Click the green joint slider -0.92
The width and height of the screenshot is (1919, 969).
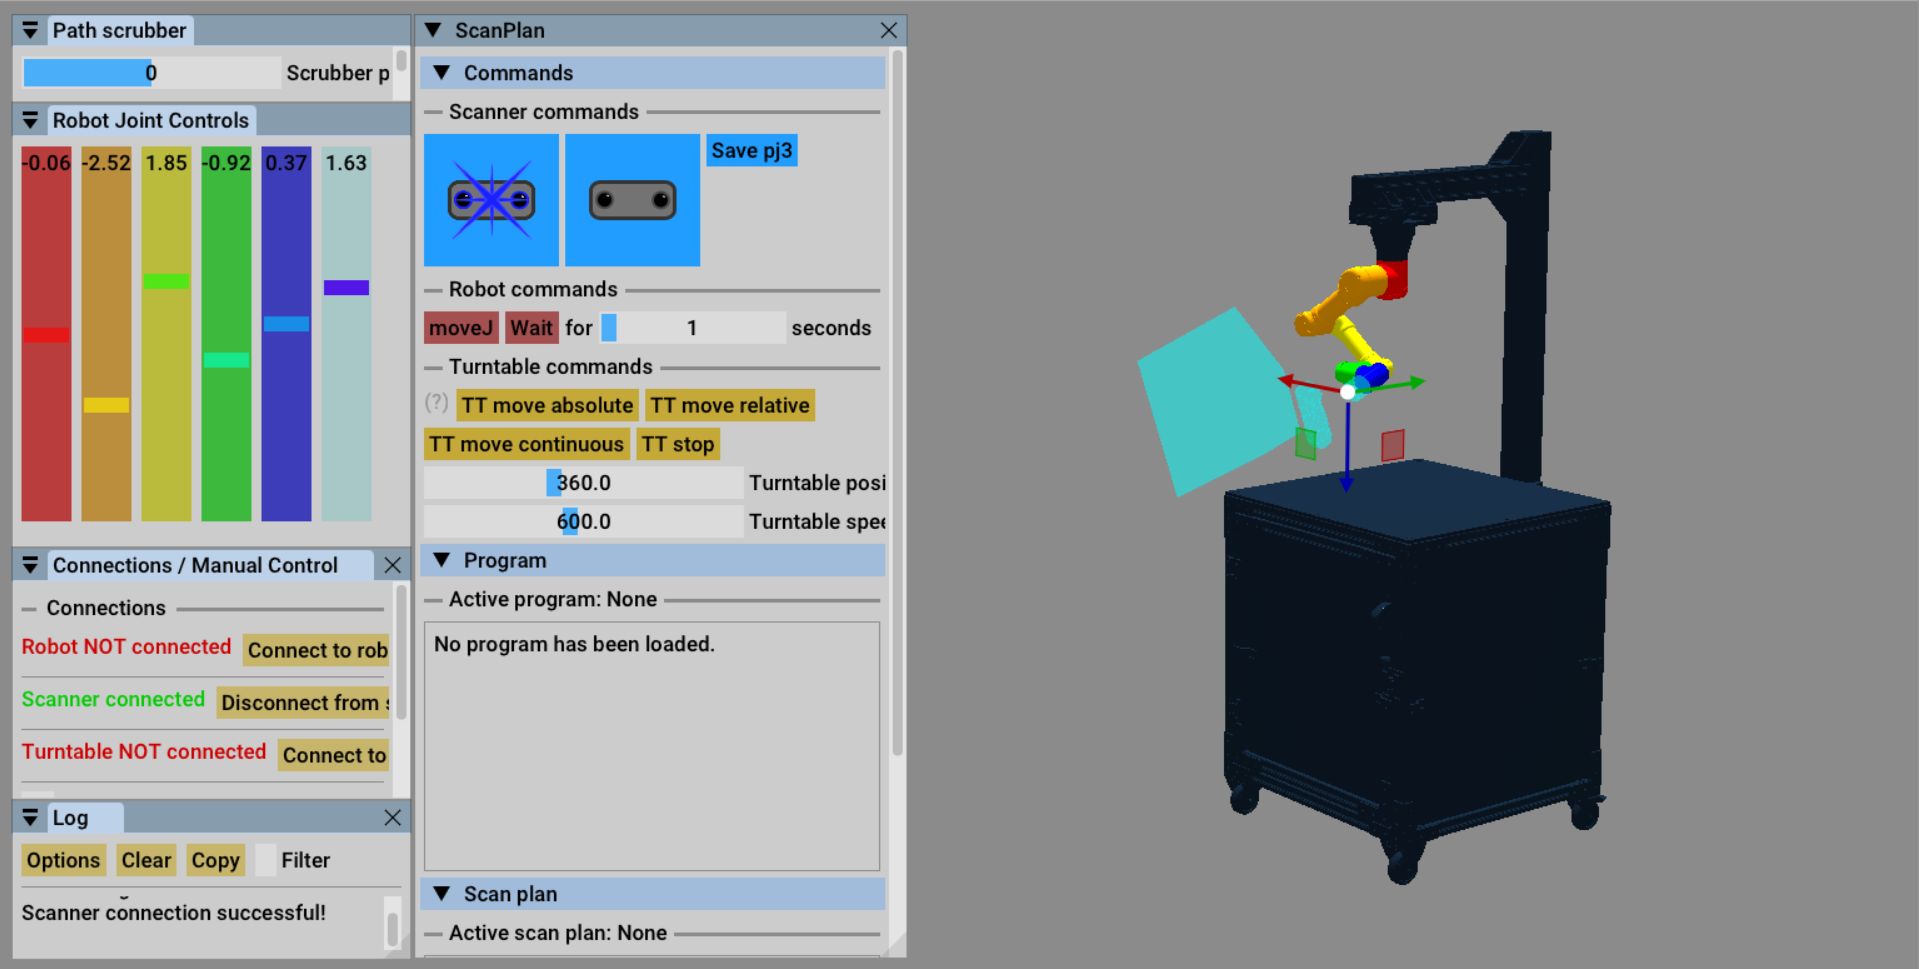[x=226, y=334]
